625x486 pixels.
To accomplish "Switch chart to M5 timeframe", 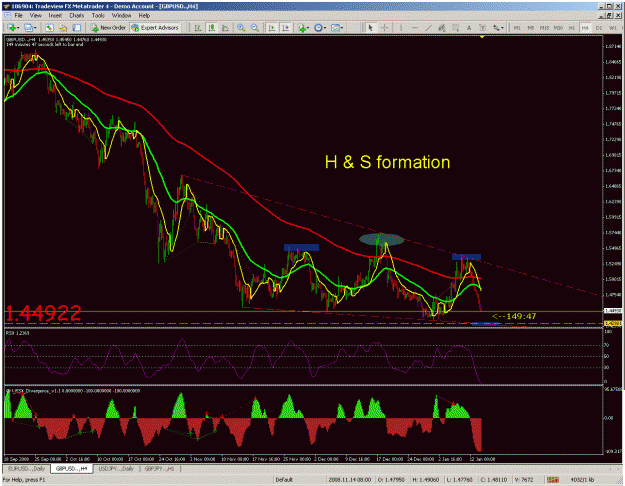I will coord(531,28).
